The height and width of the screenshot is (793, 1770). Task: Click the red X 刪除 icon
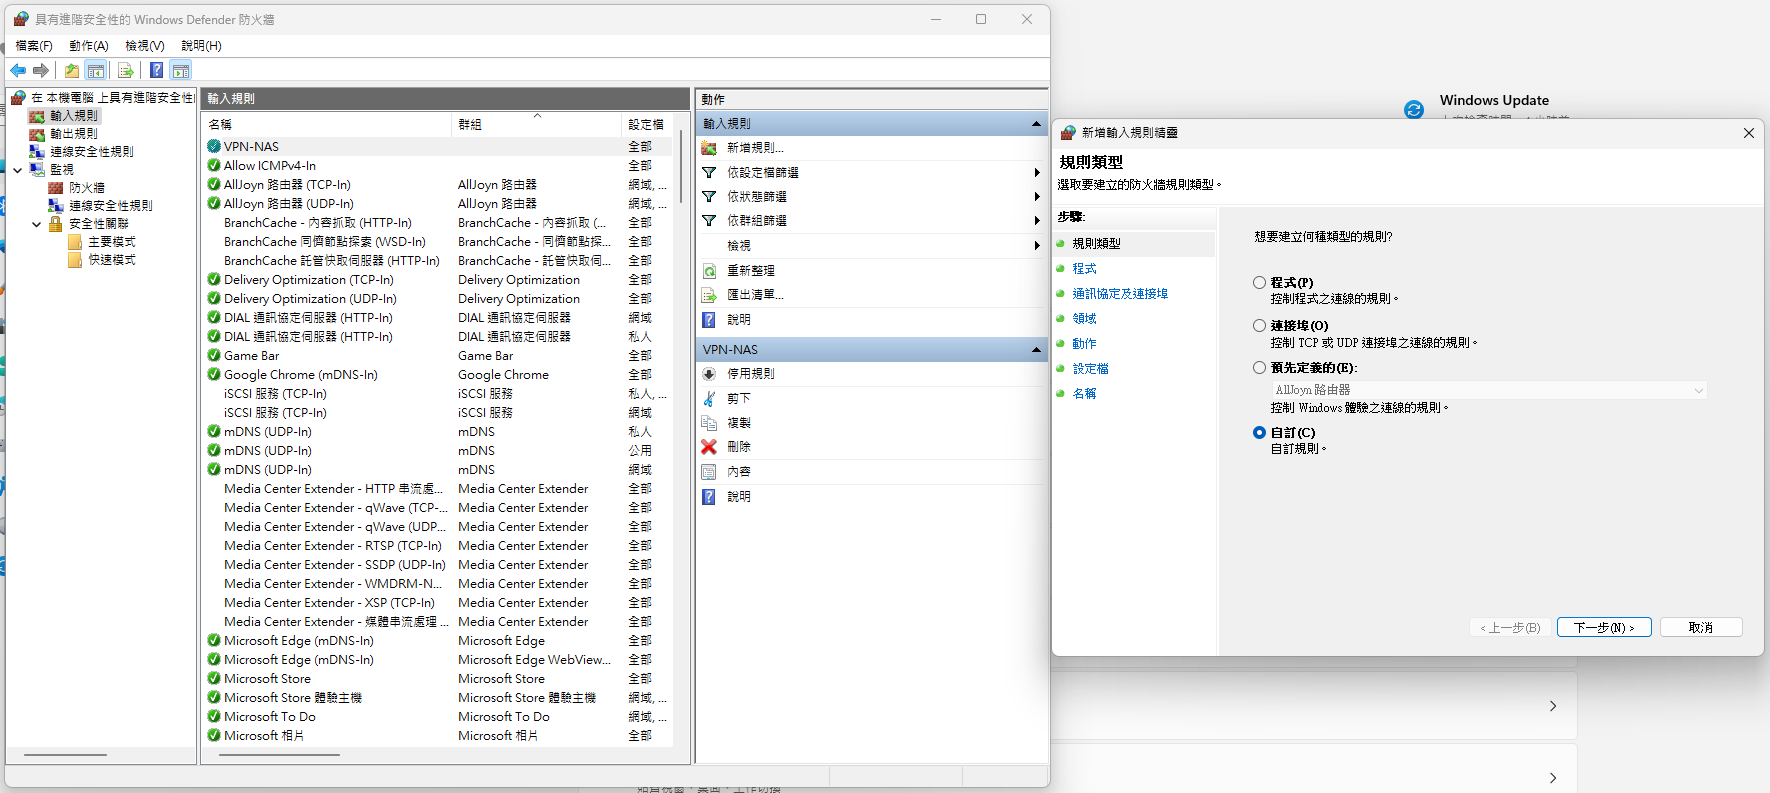[709, 447]
